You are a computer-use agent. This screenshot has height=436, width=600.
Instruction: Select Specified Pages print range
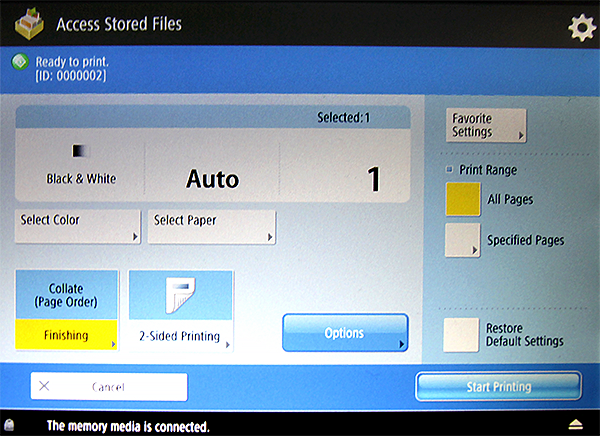click(x=463, y=240)
